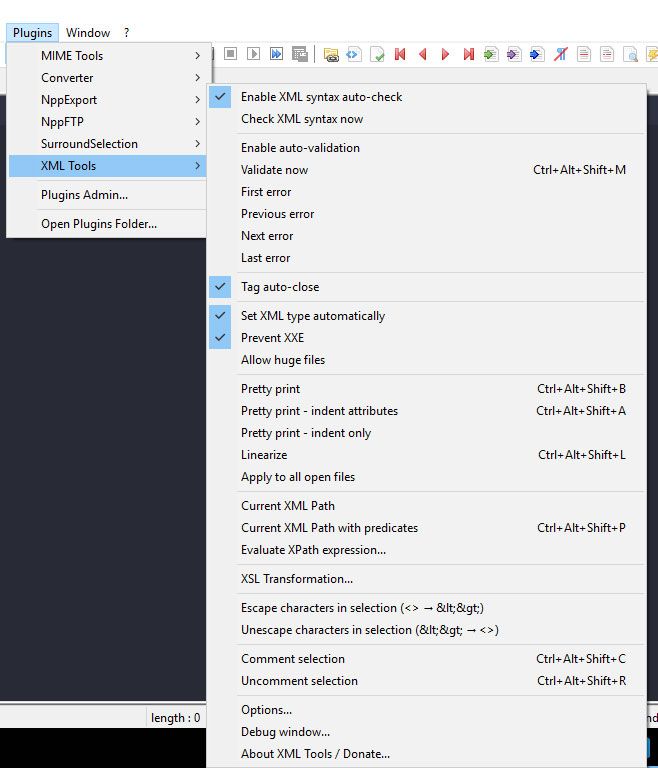Screen dimensions: 658x768
Task: Select Comment selection
Action: (x=427, y=659)
